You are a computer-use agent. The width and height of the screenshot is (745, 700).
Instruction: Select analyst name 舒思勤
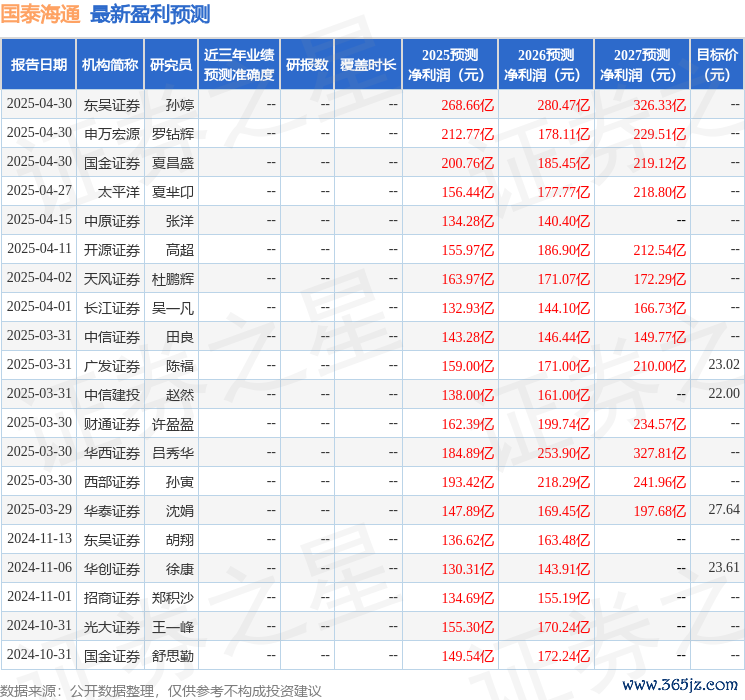coord(172,656)
